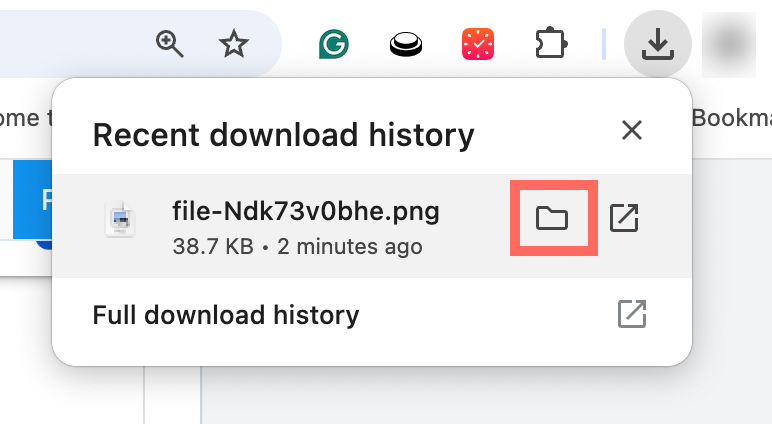Open the partially visible Bookmarks item at right
Viewport: 772px width, 424px height.
tap(732, 118)
